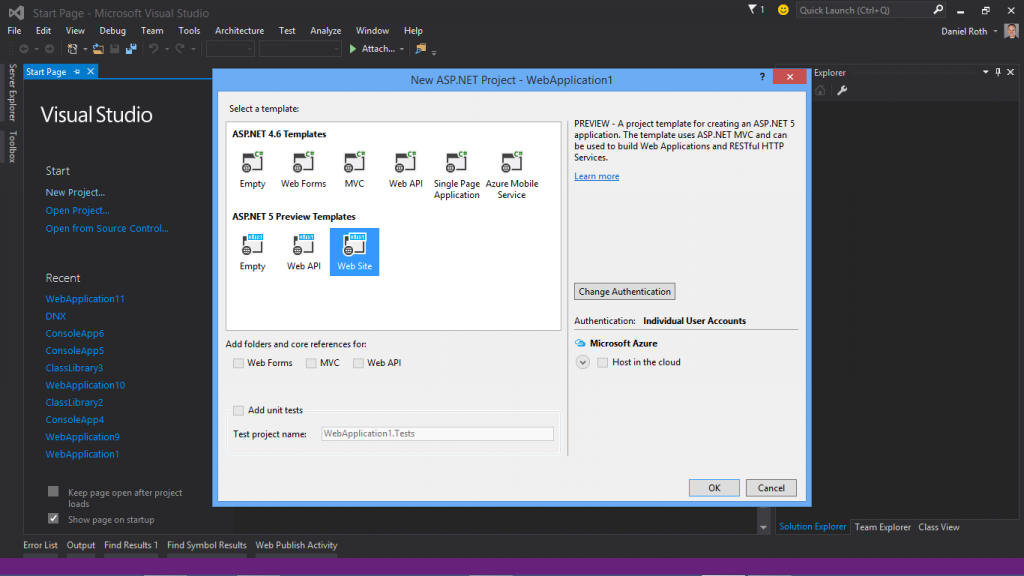Open the Daniel Roth account dropdown
1024x576 pixels.
click(x=995, y=31)
